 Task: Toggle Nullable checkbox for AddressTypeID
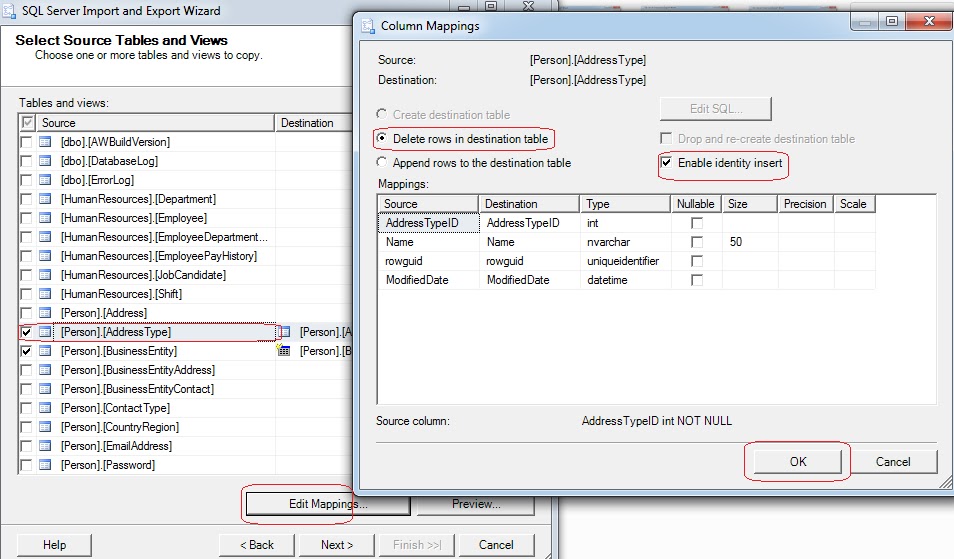[697, 223]
